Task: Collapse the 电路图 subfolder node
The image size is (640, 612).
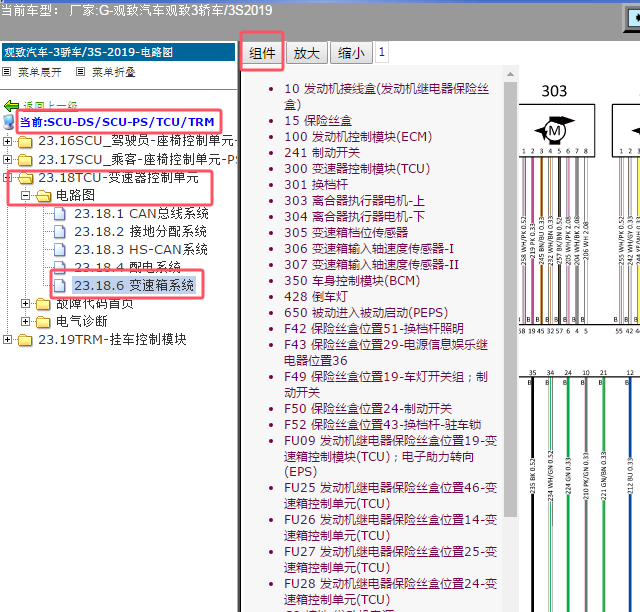Action: click(25, 196)
